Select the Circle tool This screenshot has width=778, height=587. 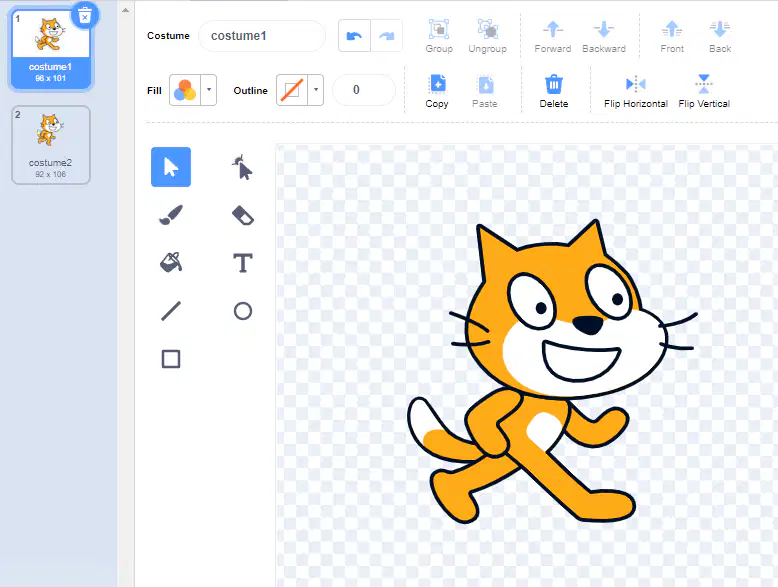[243, 311]
